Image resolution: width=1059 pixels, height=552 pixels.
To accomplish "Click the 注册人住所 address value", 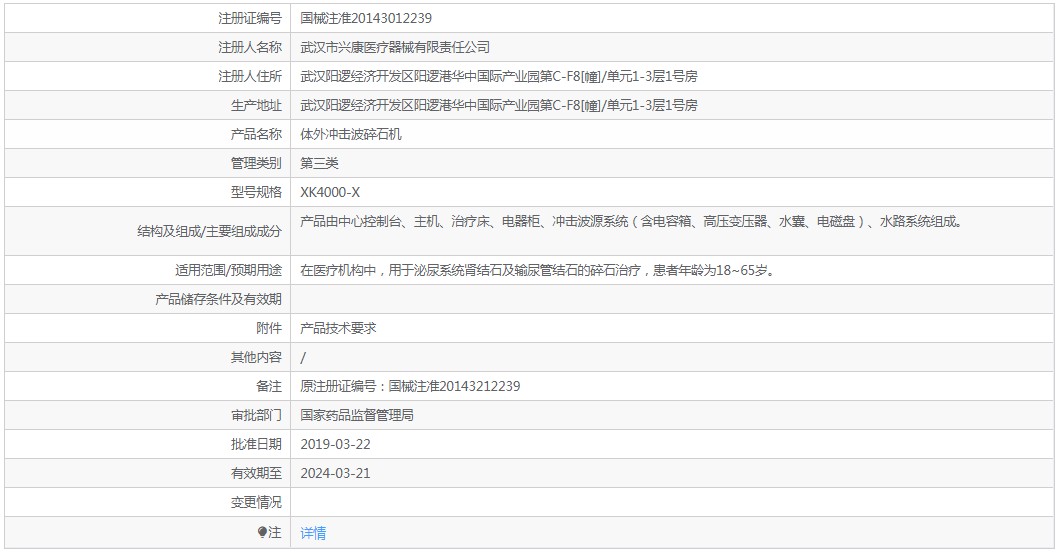I will 498,76.
